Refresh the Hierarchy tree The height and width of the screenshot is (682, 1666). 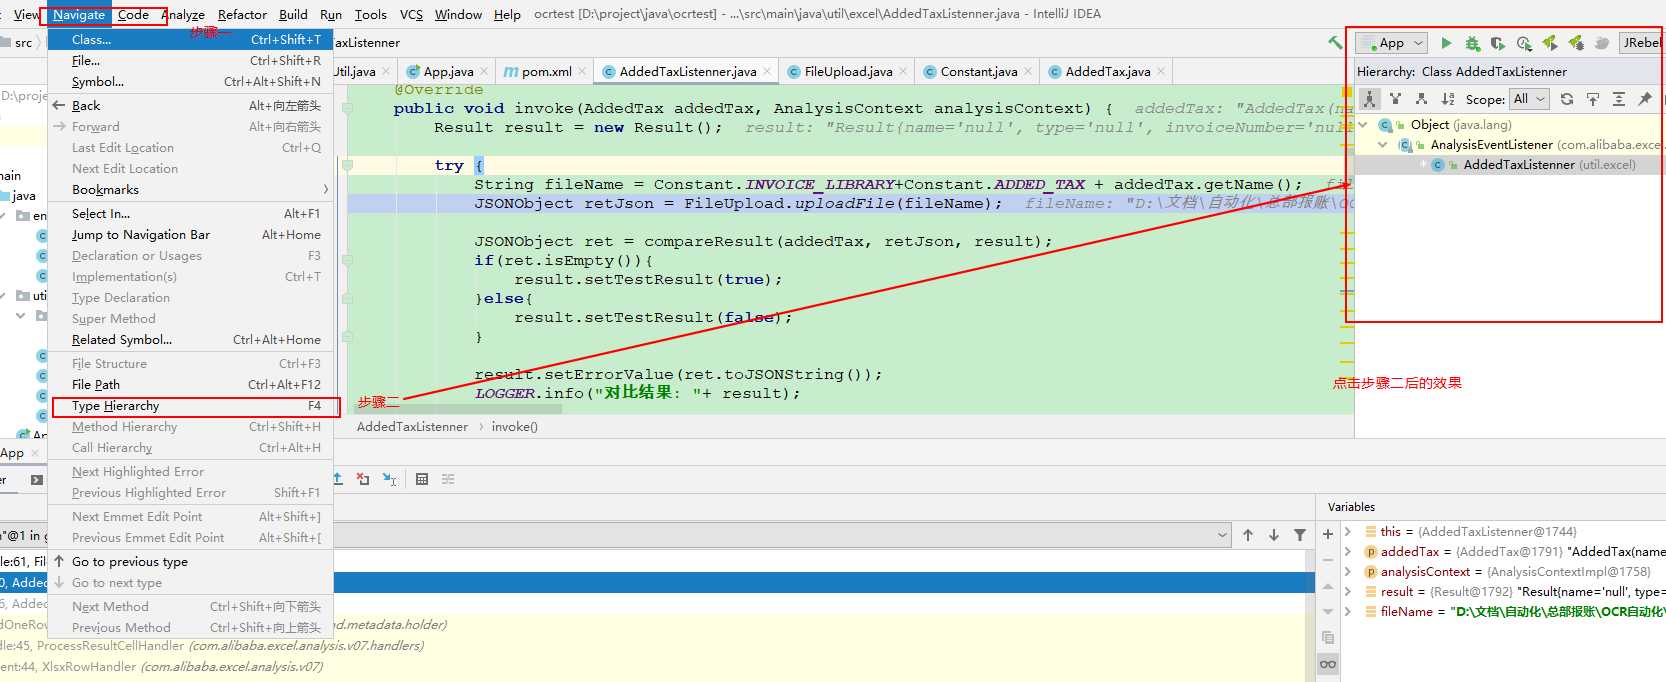click(x=1567, y=99)
